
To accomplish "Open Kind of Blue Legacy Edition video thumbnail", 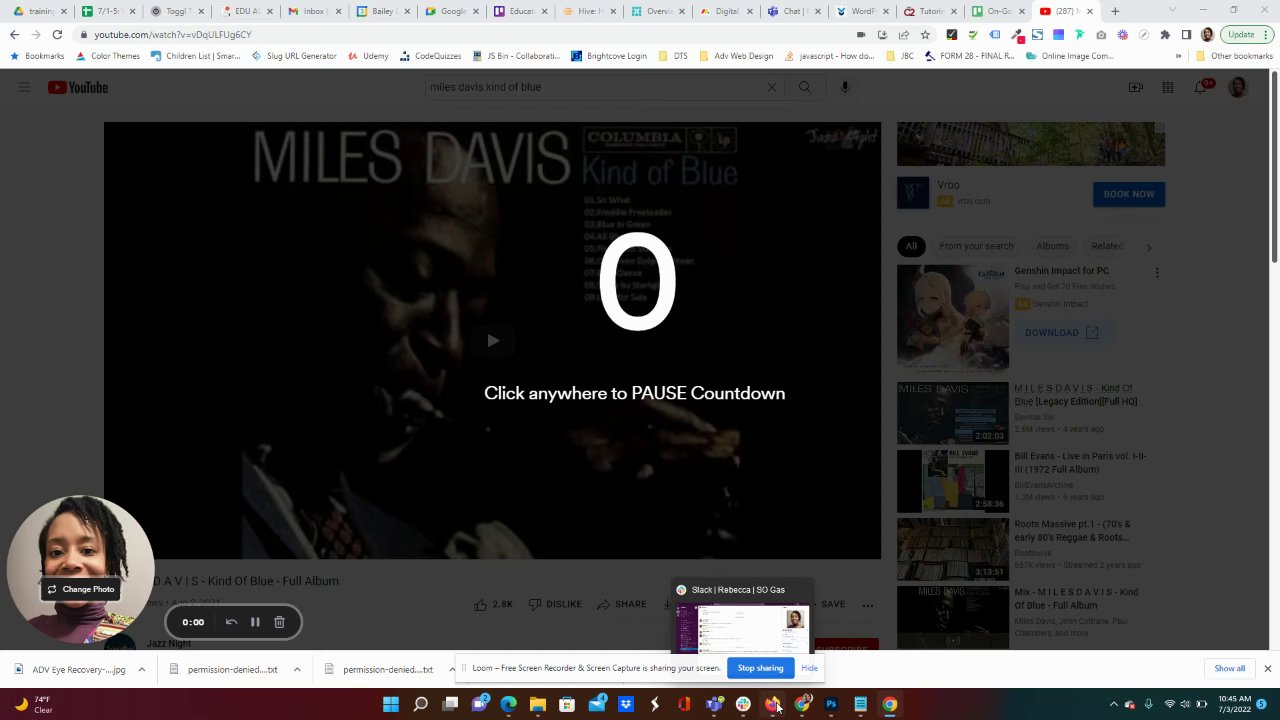I will (x=953, y=412).
